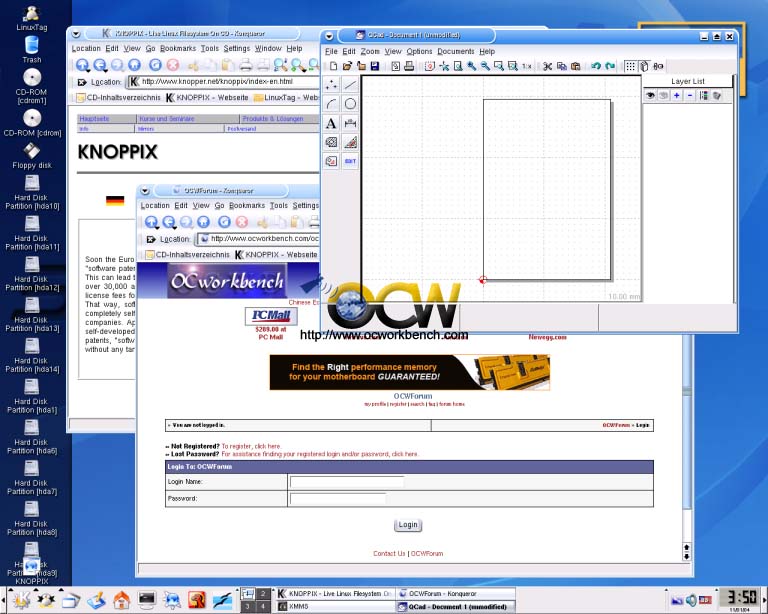Open QCad window menu dropdown in title bar
The width and height of the screenshot is (768, 614).
tap(329, 36)
